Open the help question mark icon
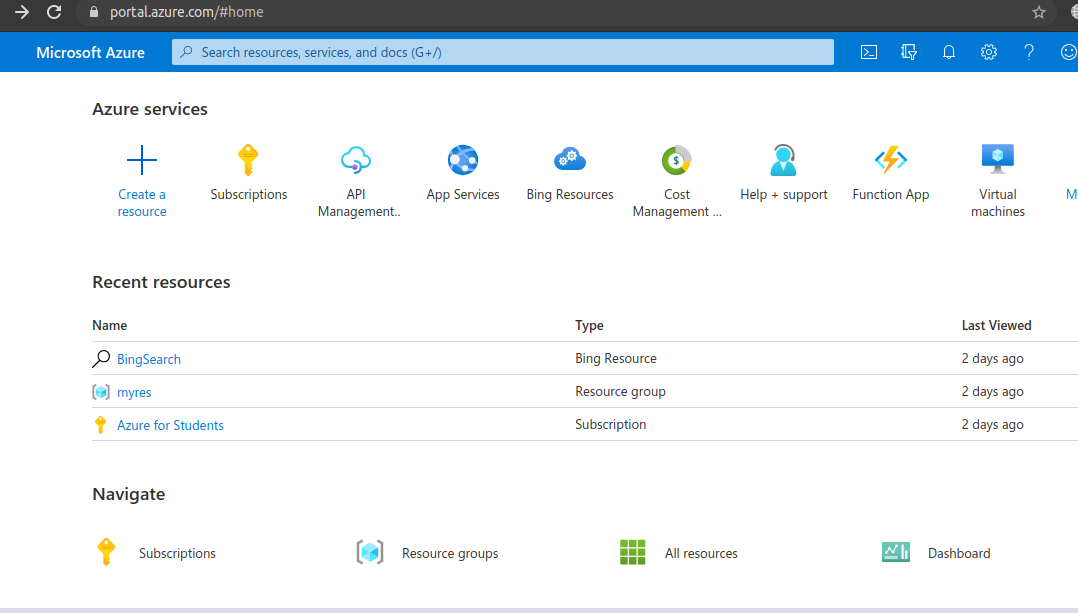The height and width of the screenshot is (613, 1078). (x=1028, y=52)
